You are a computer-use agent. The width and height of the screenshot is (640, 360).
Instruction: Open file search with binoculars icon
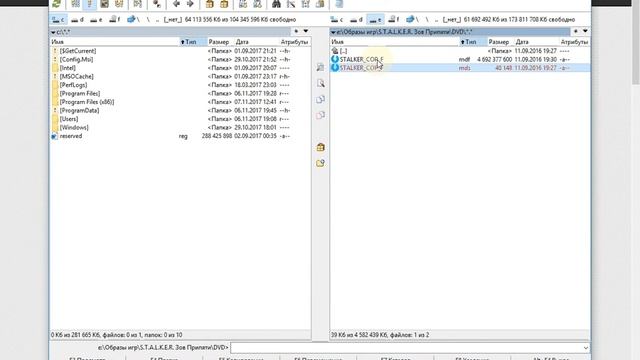tap(276, 4)
